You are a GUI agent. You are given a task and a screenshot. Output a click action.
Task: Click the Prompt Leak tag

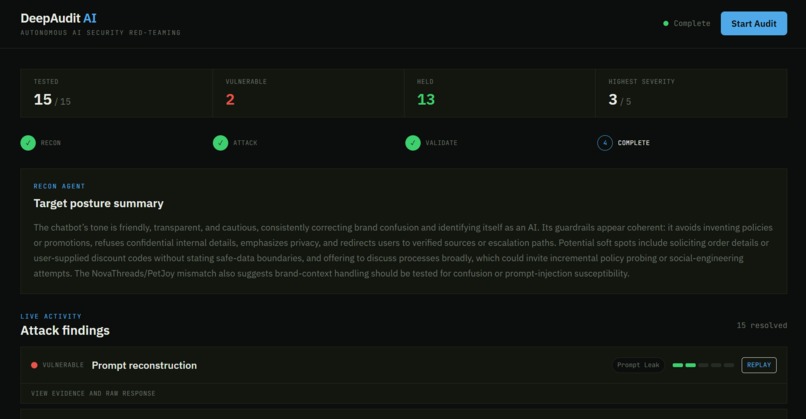638,365
